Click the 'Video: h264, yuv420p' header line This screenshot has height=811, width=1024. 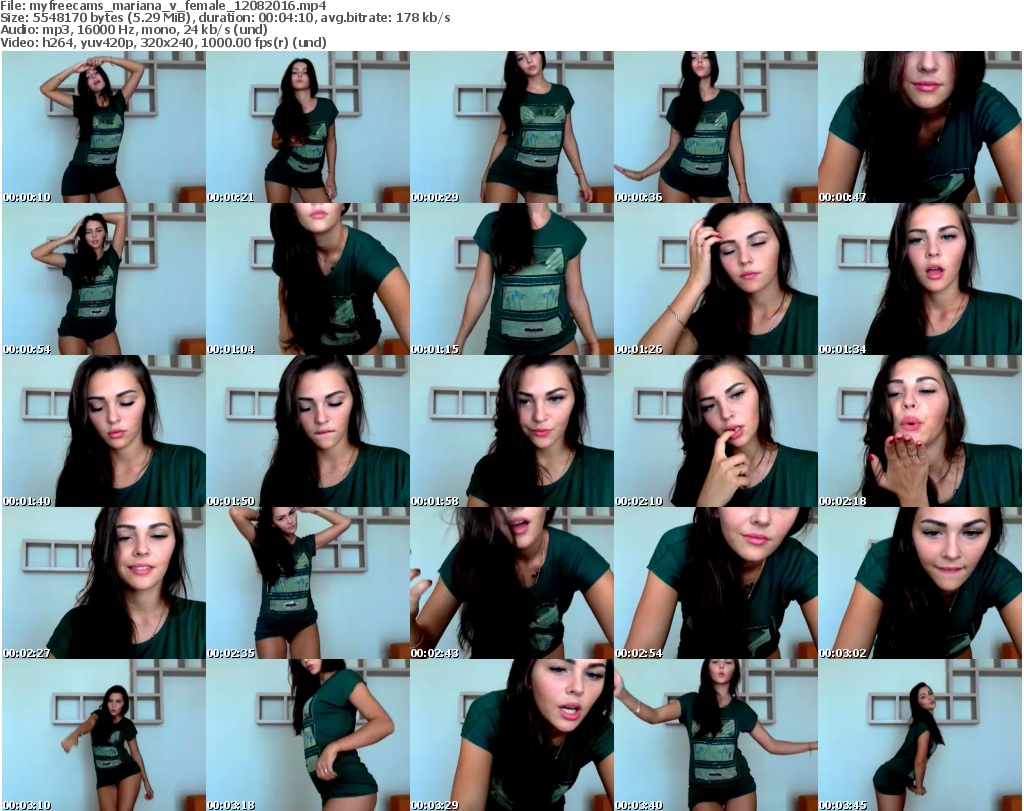coord(163,42)
